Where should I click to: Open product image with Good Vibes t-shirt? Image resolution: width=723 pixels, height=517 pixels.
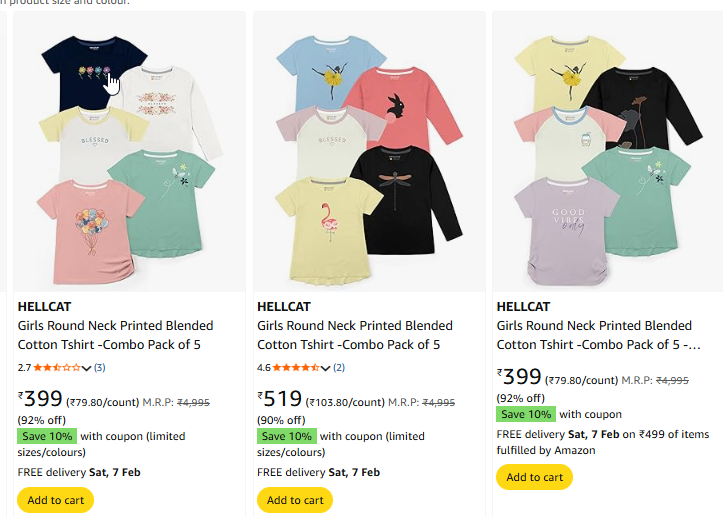click(607, 152)
